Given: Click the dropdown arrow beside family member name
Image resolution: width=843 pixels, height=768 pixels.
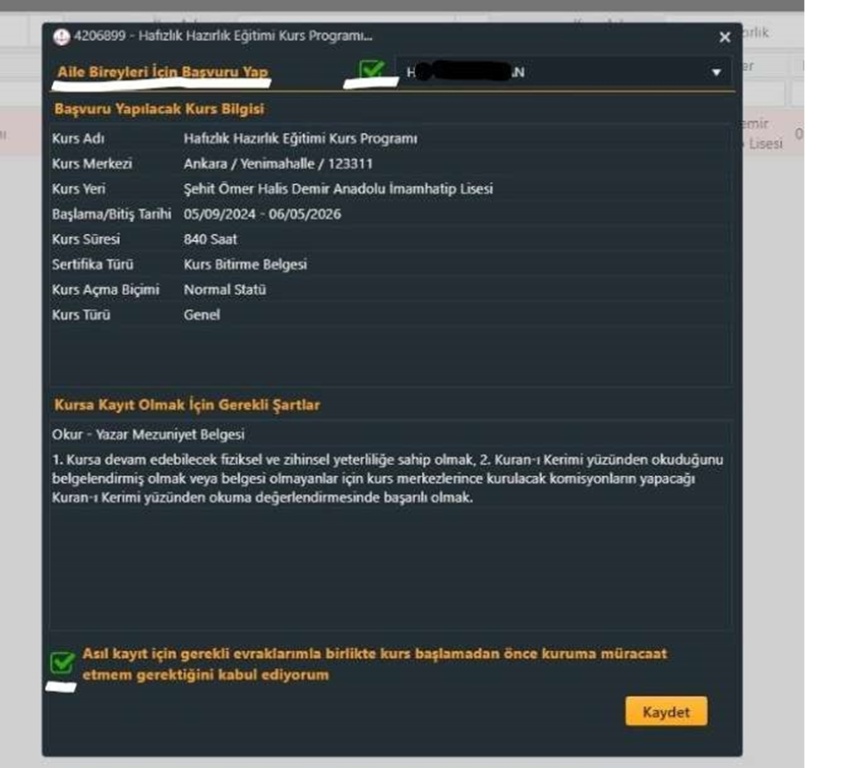Looking at the screenshot, I should coord(716,72).
